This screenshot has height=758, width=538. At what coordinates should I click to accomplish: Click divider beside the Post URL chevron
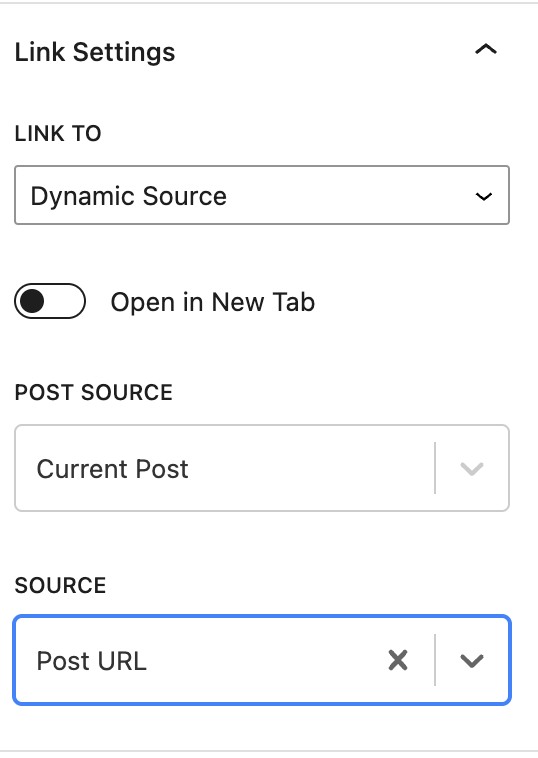pos(435,660)
